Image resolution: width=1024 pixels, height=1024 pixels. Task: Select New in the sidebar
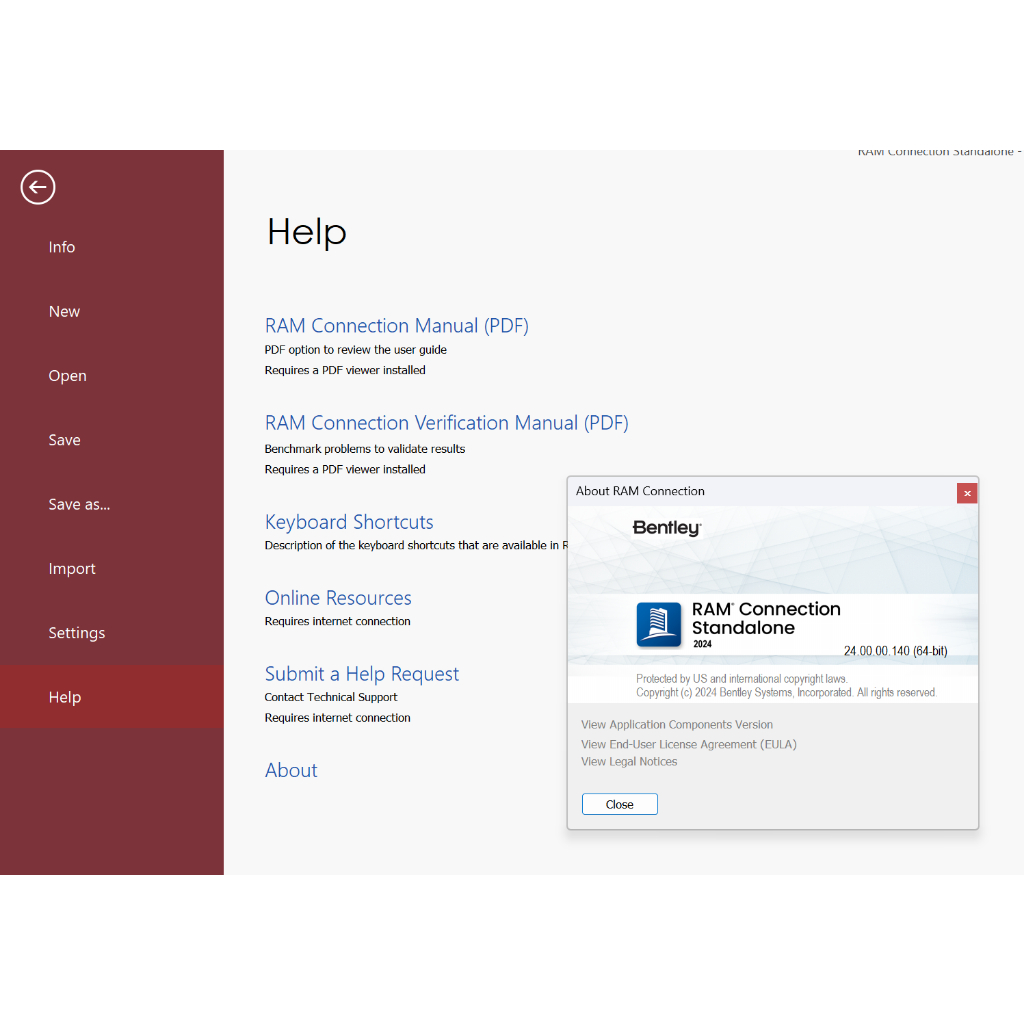pos(64,311)
